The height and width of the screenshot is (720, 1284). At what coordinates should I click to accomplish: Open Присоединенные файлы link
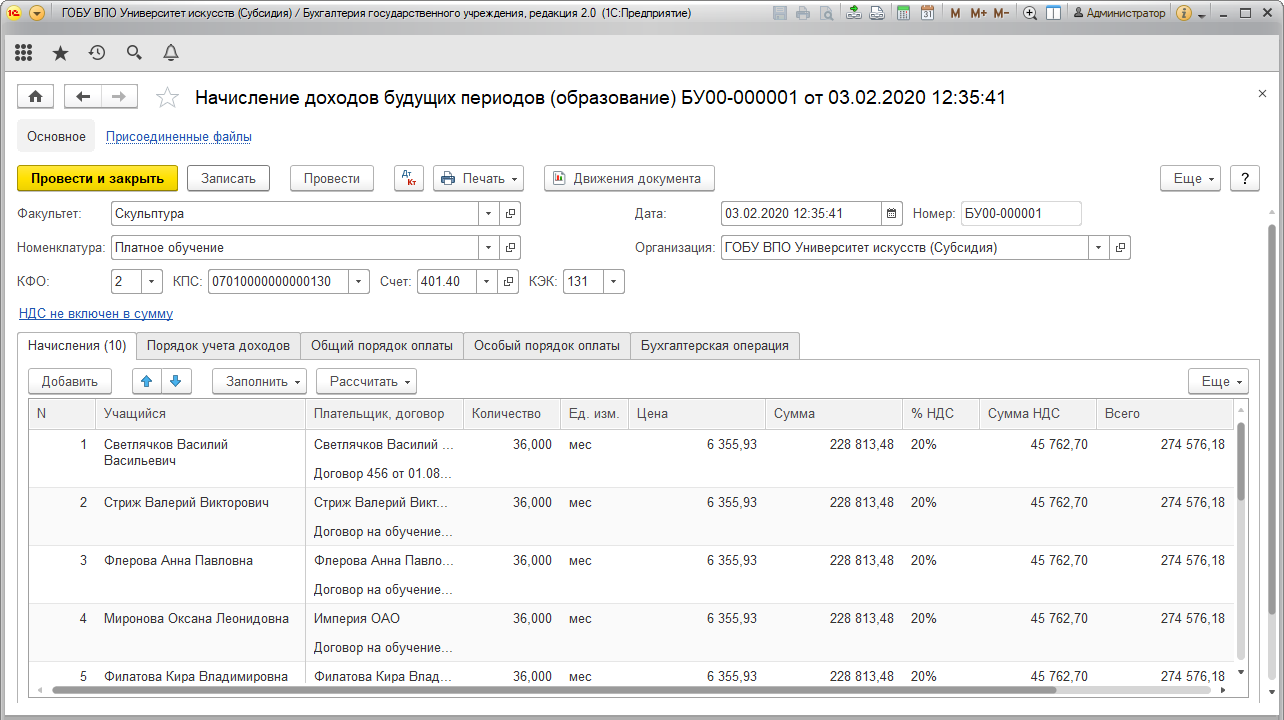pos(179,136)
